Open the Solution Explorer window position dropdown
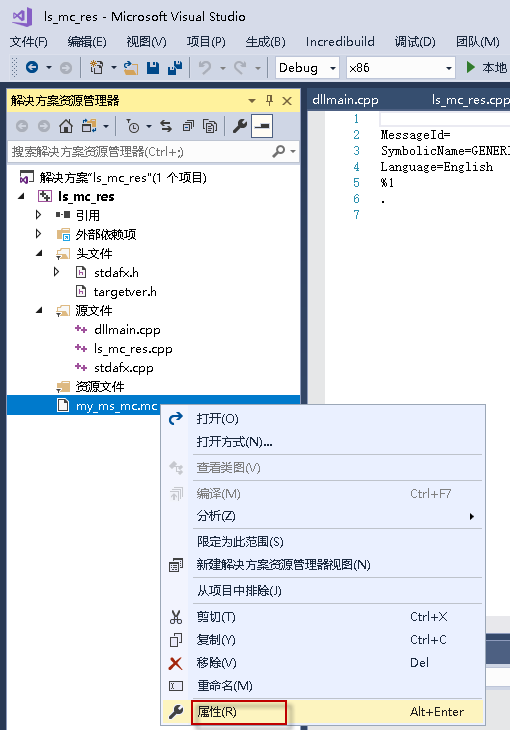Viewport: 510px width, 730px height. tap(252, 101)
